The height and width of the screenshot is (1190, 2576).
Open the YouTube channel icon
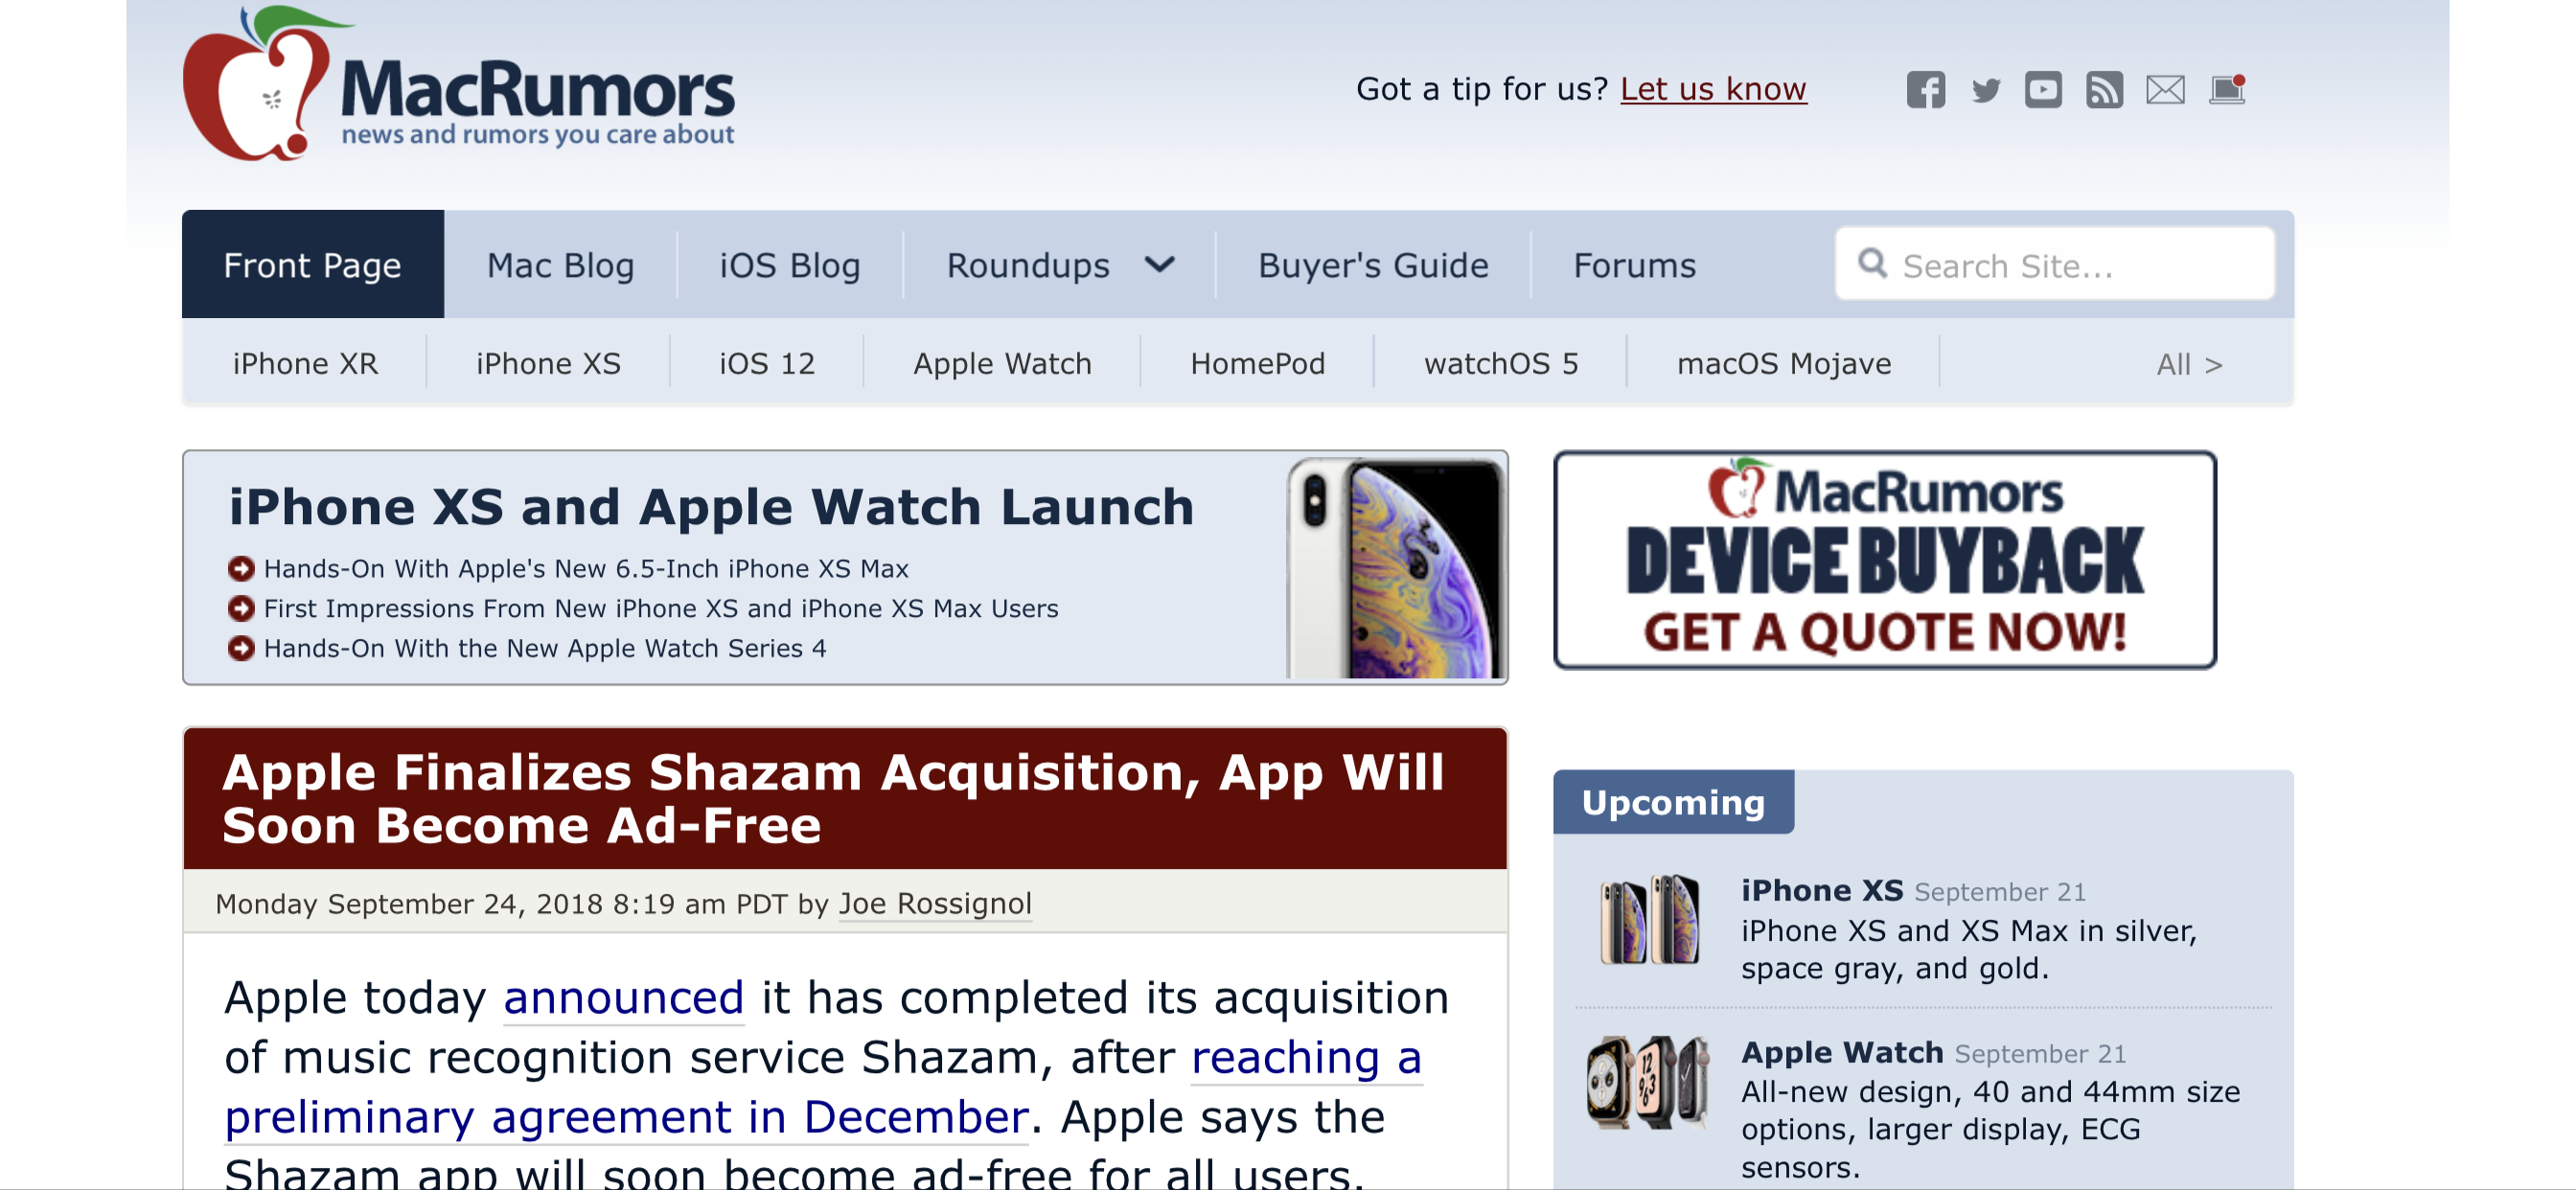tap(2043, 90)
